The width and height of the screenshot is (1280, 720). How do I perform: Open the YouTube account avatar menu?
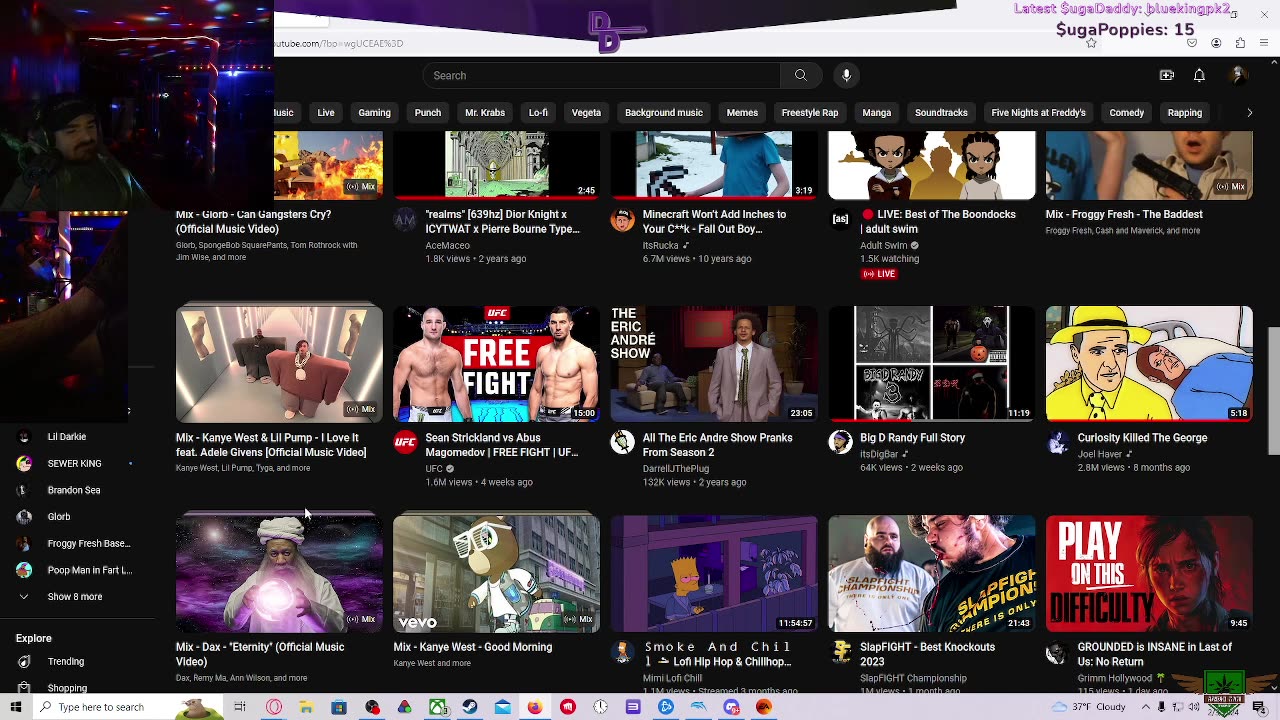[1238, 75]
